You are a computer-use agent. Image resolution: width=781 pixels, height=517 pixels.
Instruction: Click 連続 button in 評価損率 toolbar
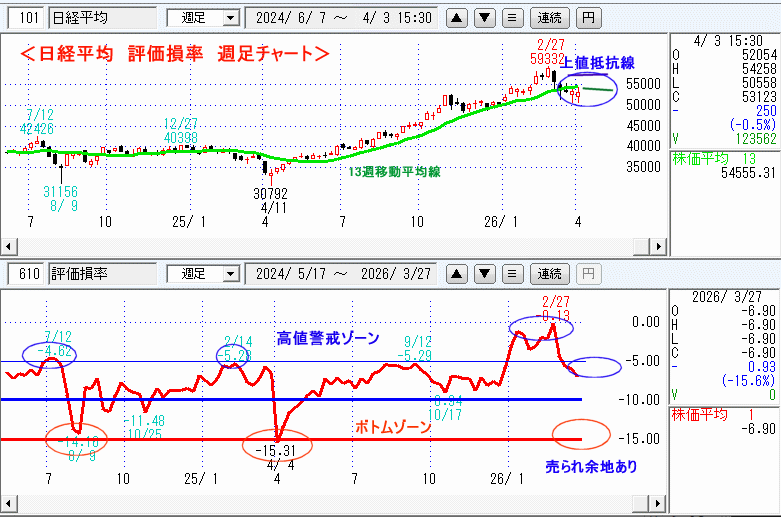(549, 274)
